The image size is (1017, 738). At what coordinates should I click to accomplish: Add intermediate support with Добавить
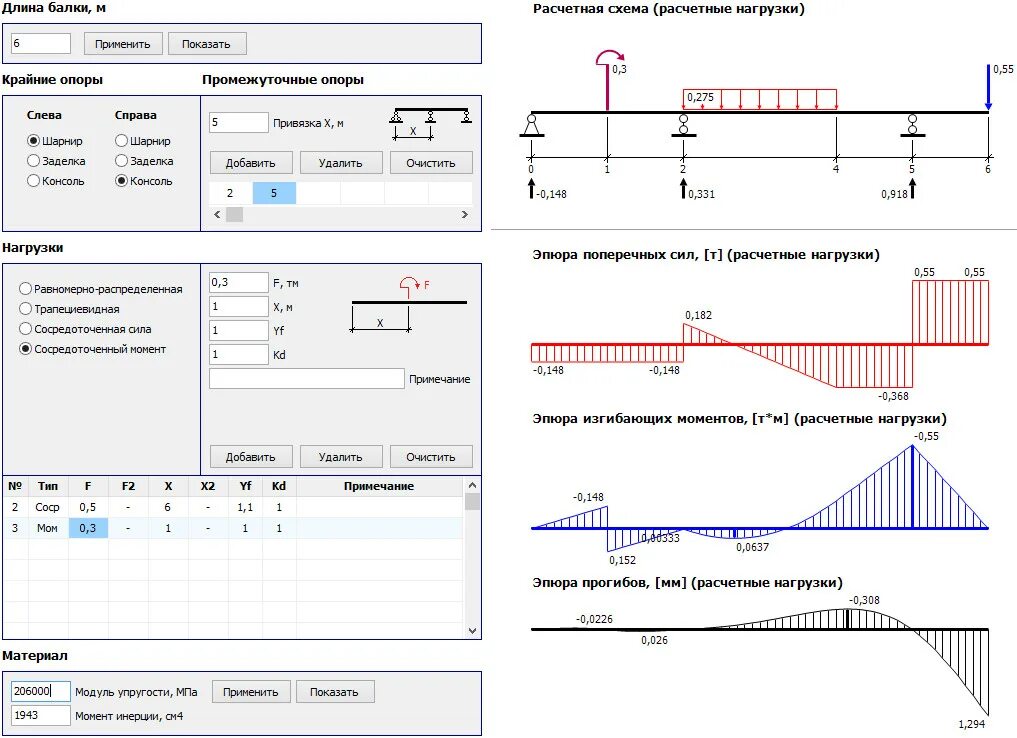pos(251,163)
